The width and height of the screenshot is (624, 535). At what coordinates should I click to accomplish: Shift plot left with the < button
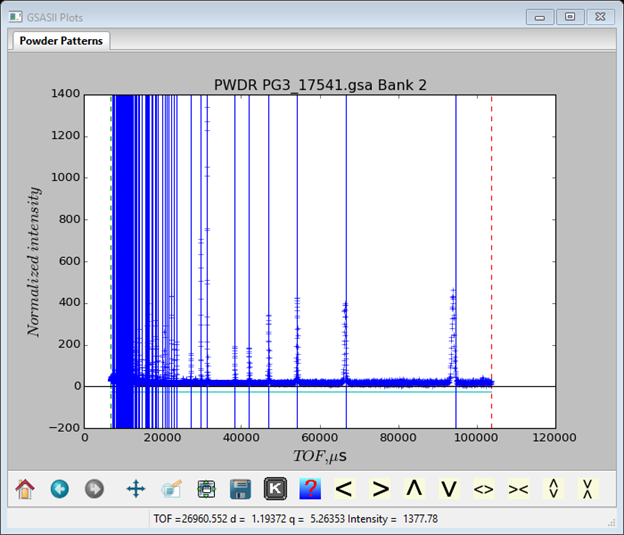[345, 489]
